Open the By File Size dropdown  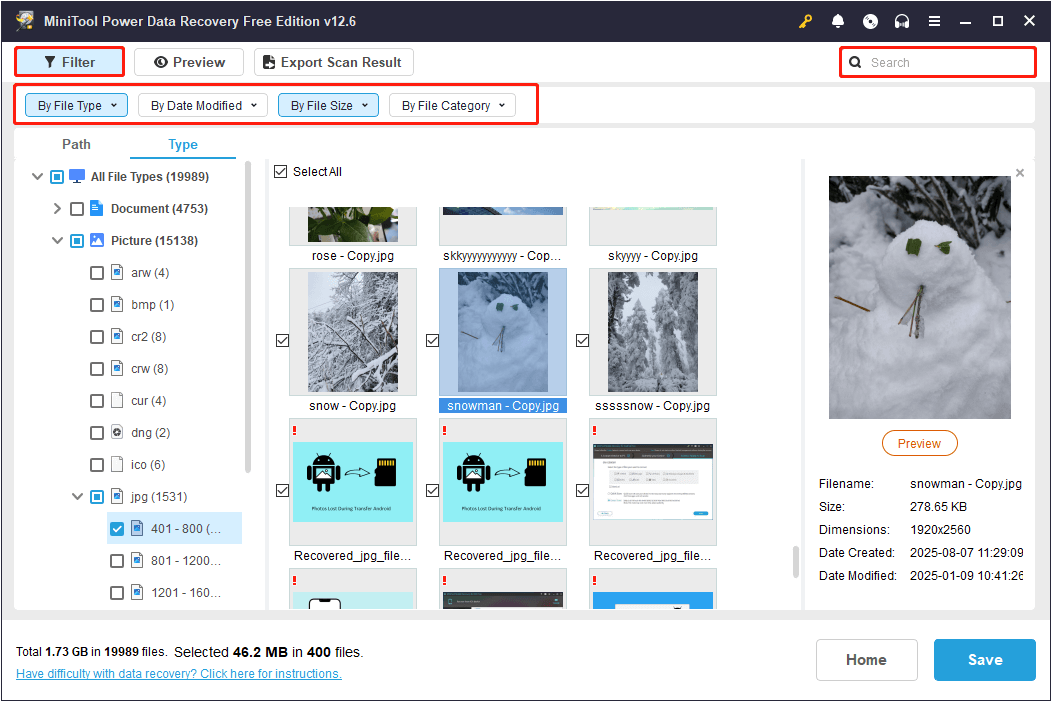pyautogui.click(x=328, y=104)
